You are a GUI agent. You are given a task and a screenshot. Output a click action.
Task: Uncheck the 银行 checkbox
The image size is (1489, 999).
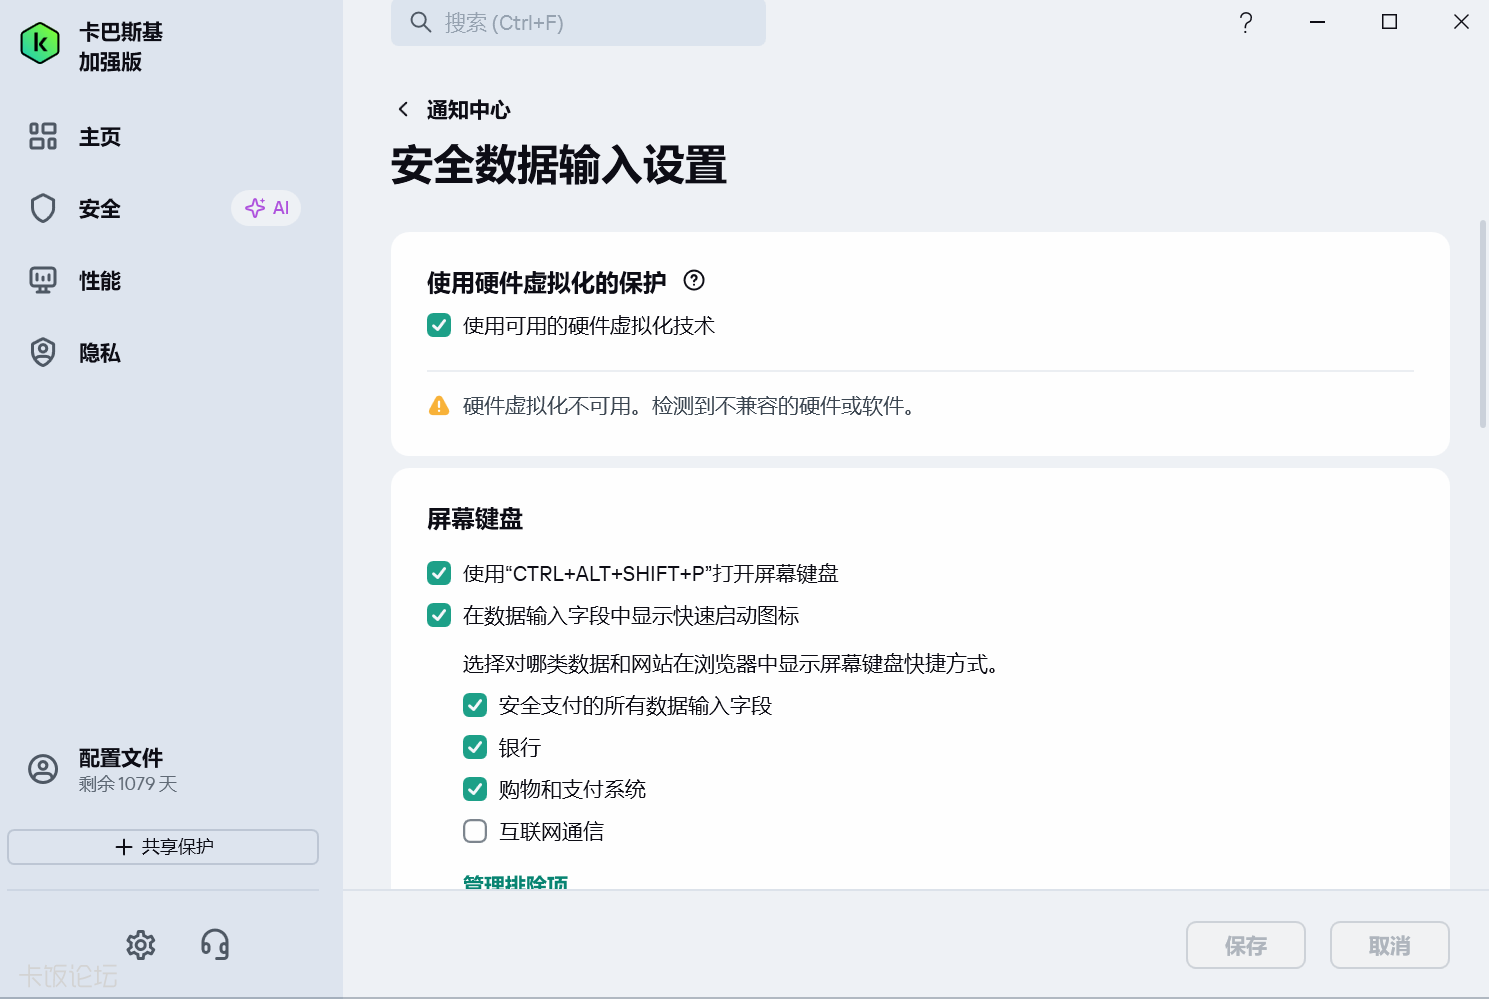[475, 747]
